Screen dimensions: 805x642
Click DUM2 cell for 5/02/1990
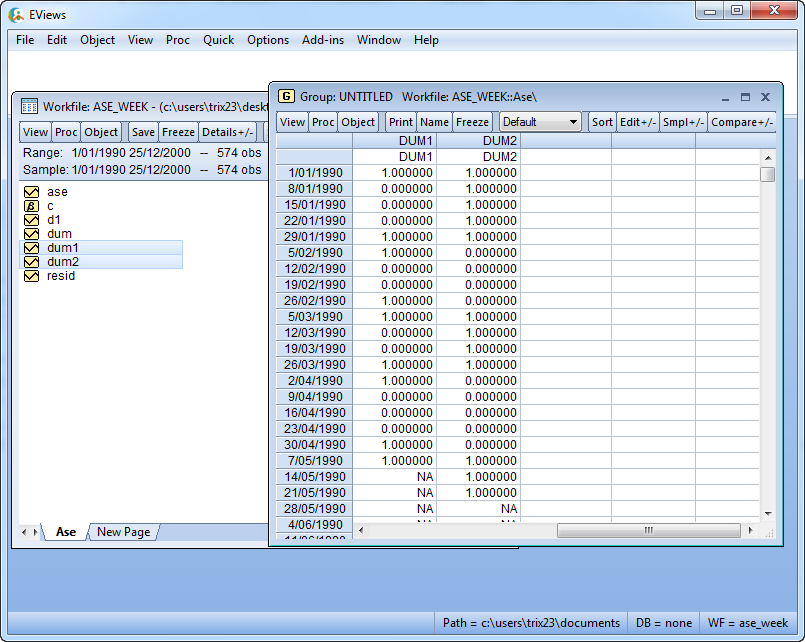click(x=478, y=253)
